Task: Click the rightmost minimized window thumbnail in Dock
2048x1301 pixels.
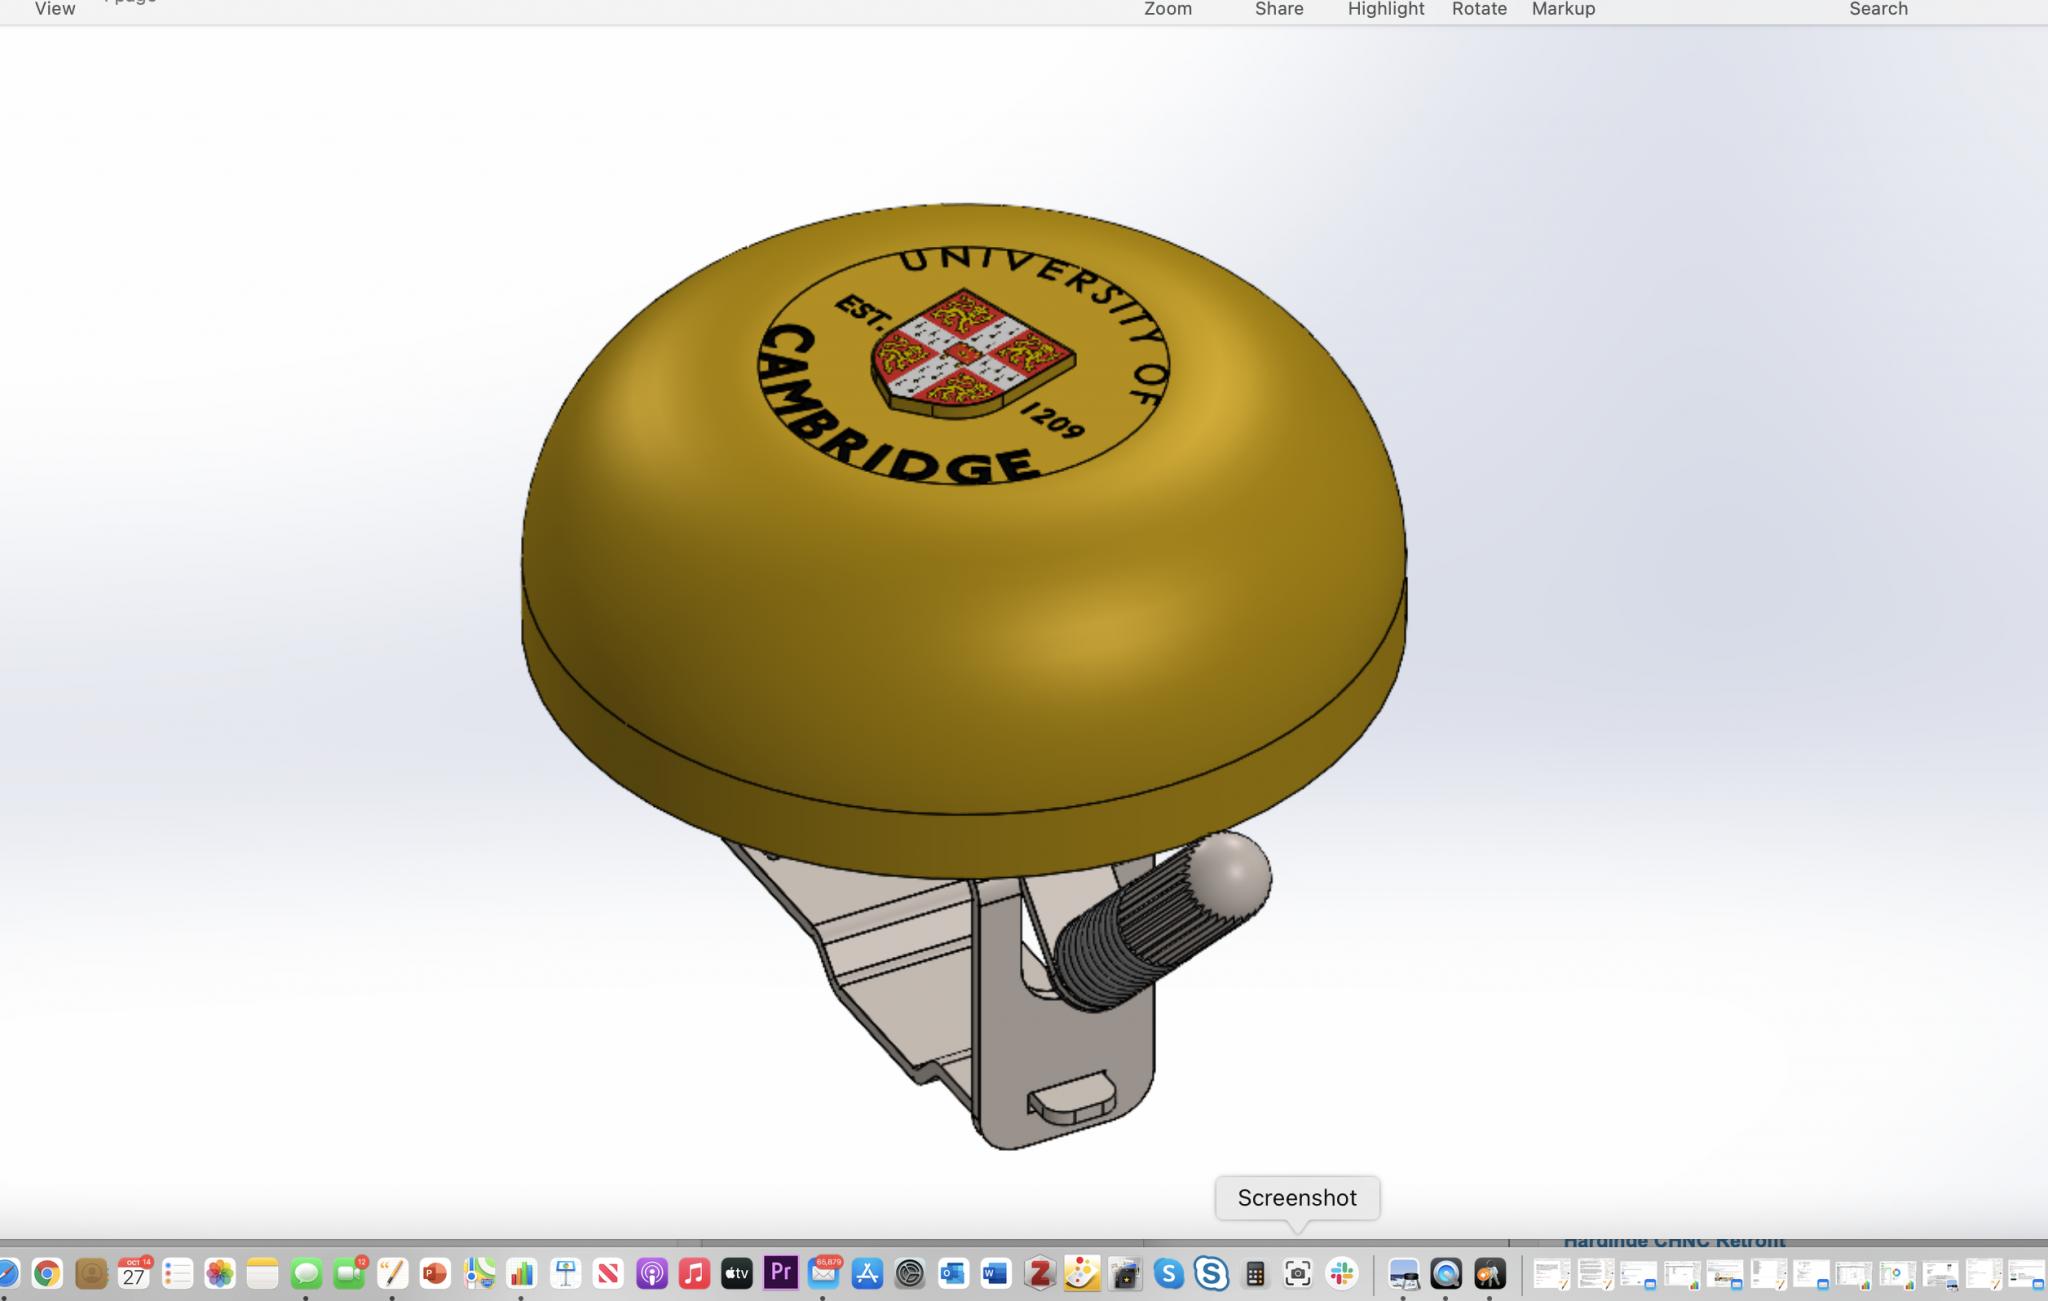Action: pos(2027,1275)
